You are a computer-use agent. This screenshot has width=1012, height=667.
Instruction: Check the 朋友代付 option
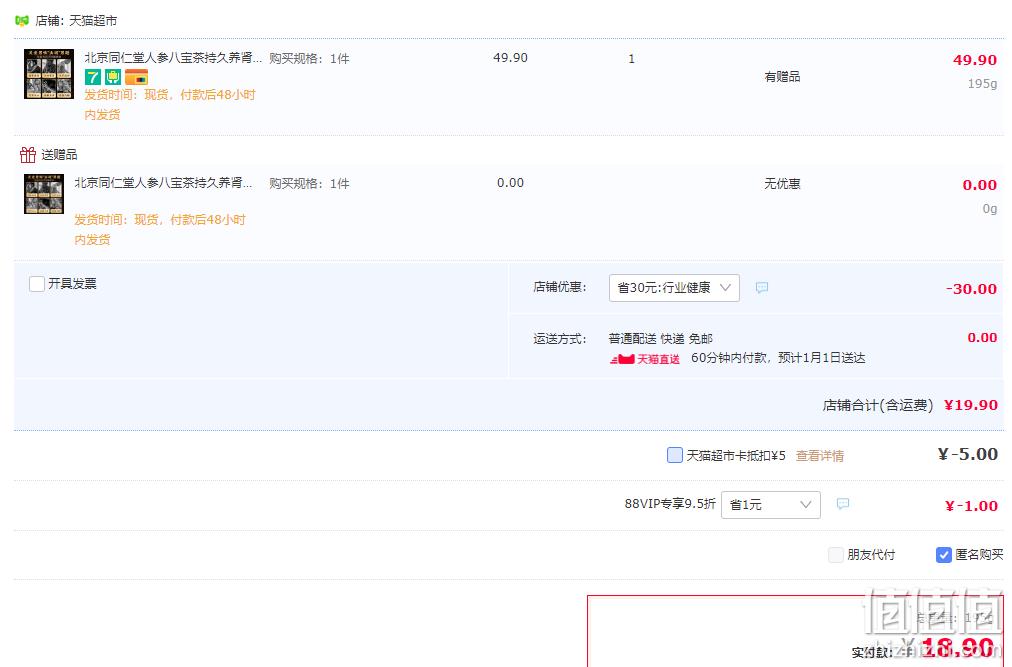836,555
